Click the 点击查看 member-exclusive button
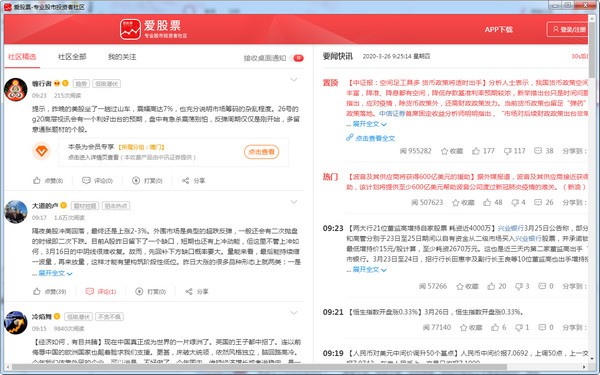 click(x=262, y=152)
